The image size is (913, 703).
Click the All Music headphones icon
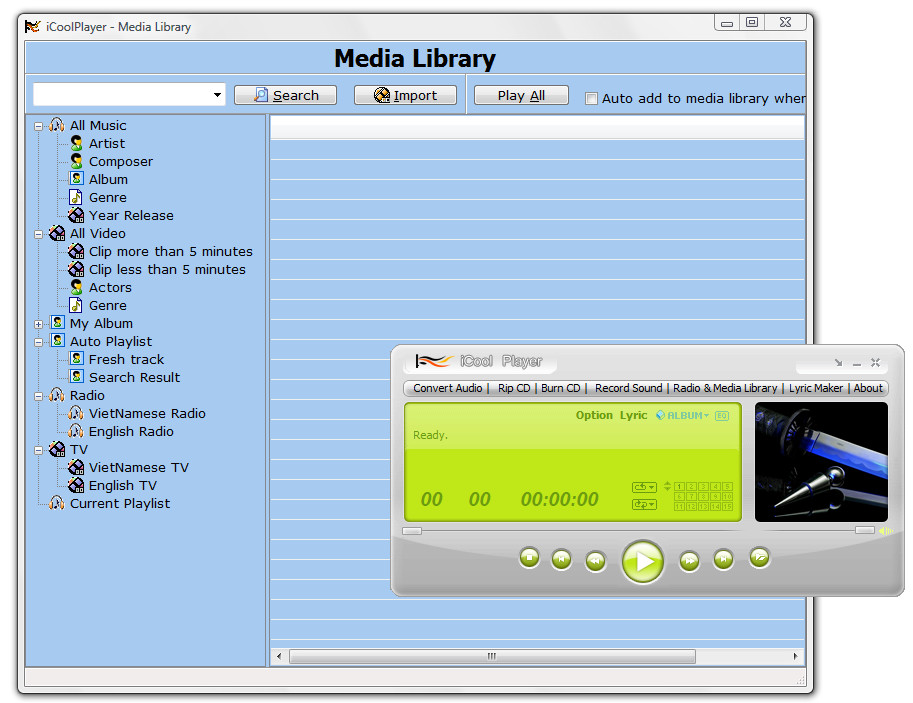[x=57, y=125]
